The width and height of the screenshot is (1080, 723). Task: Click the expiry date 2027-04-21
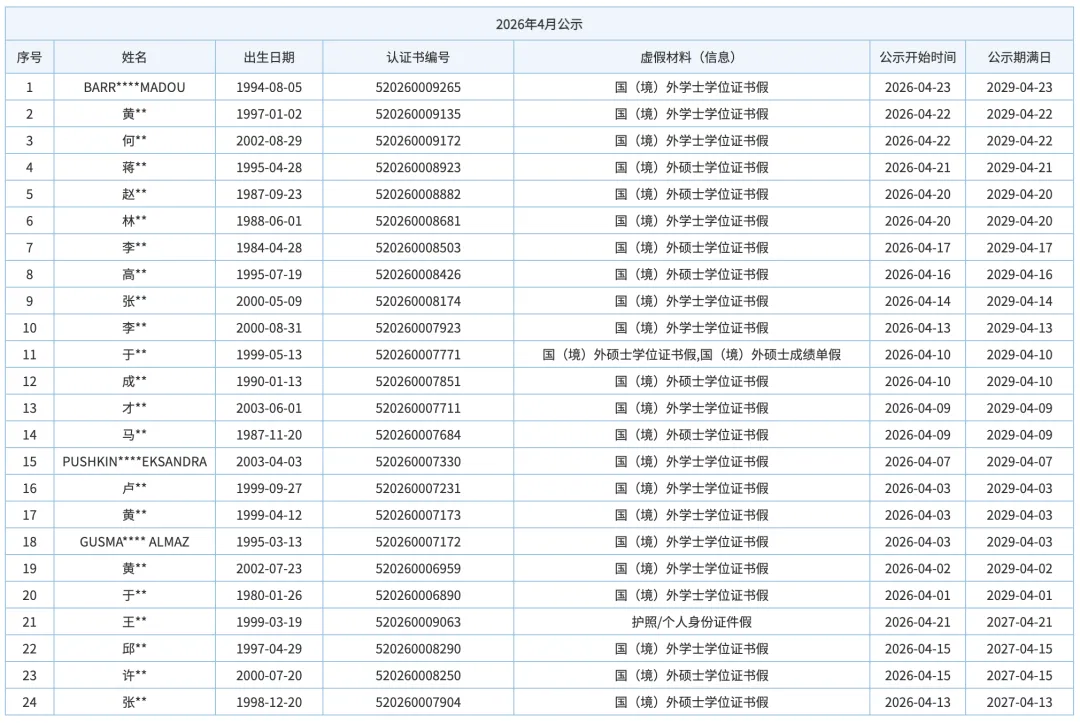[x=1019, y=622]
